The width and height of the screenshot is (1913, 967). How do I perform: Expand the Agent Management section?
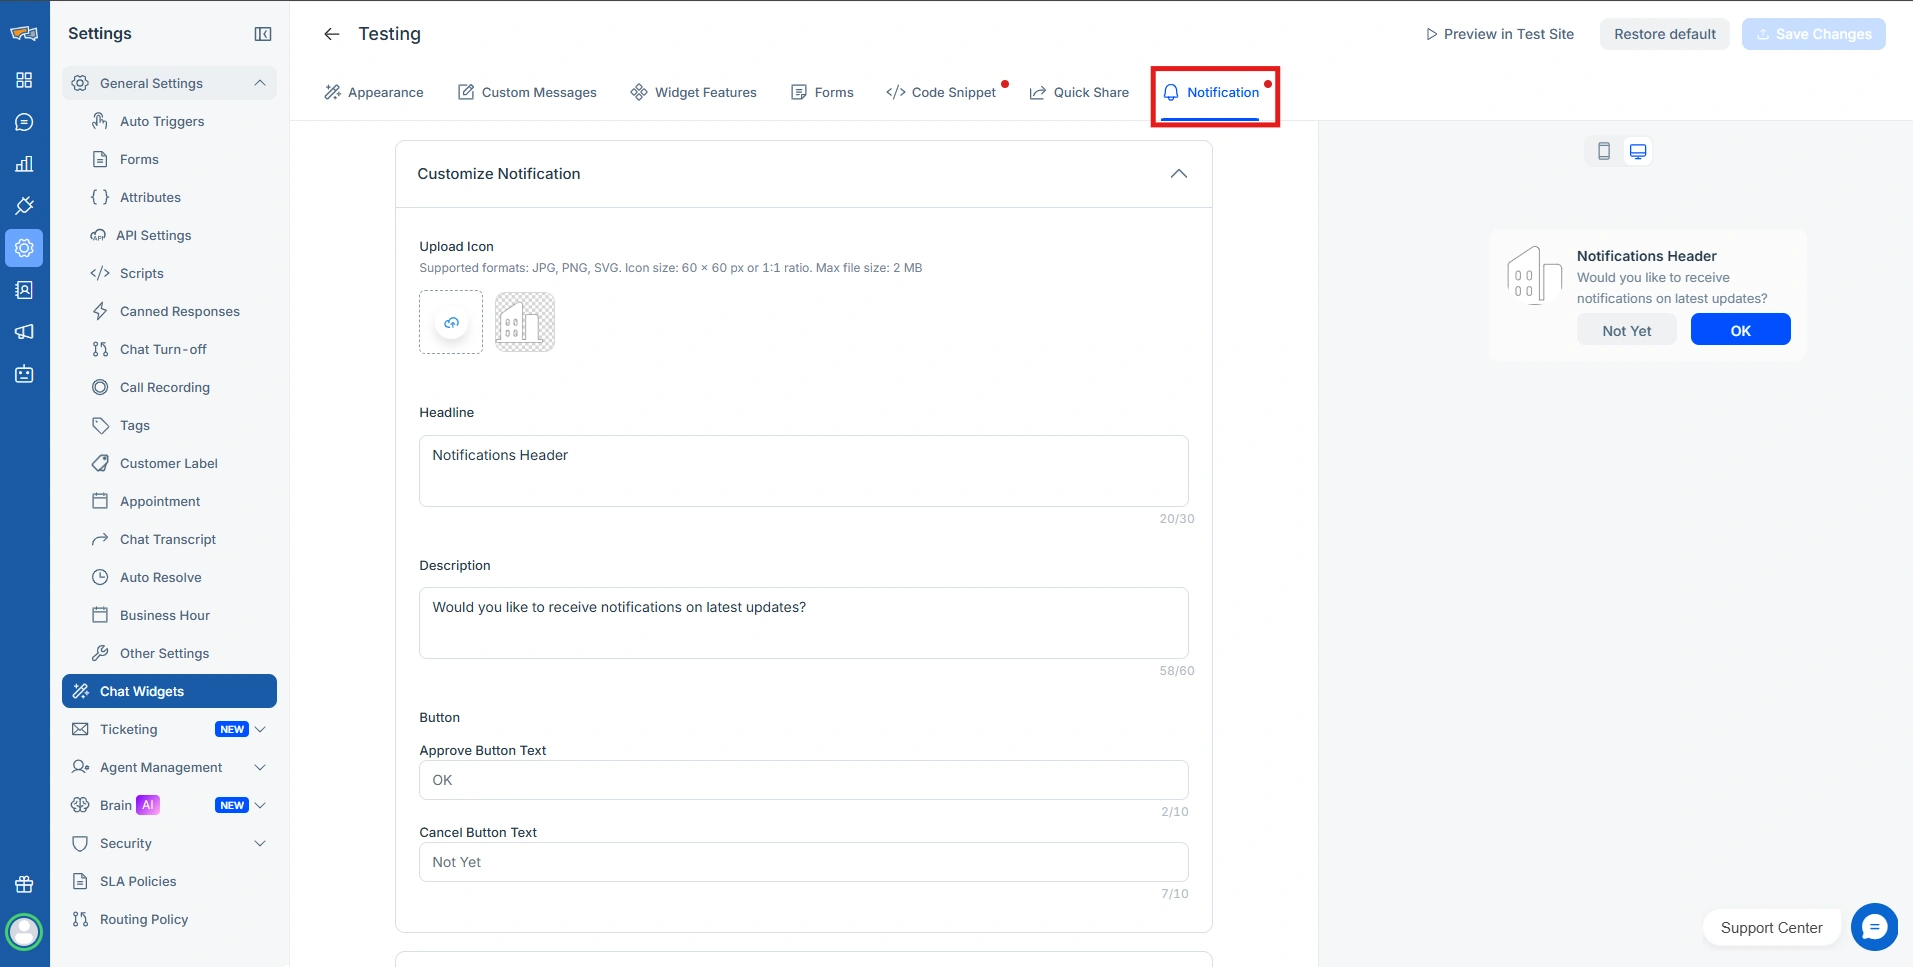(x=260, y=767)
